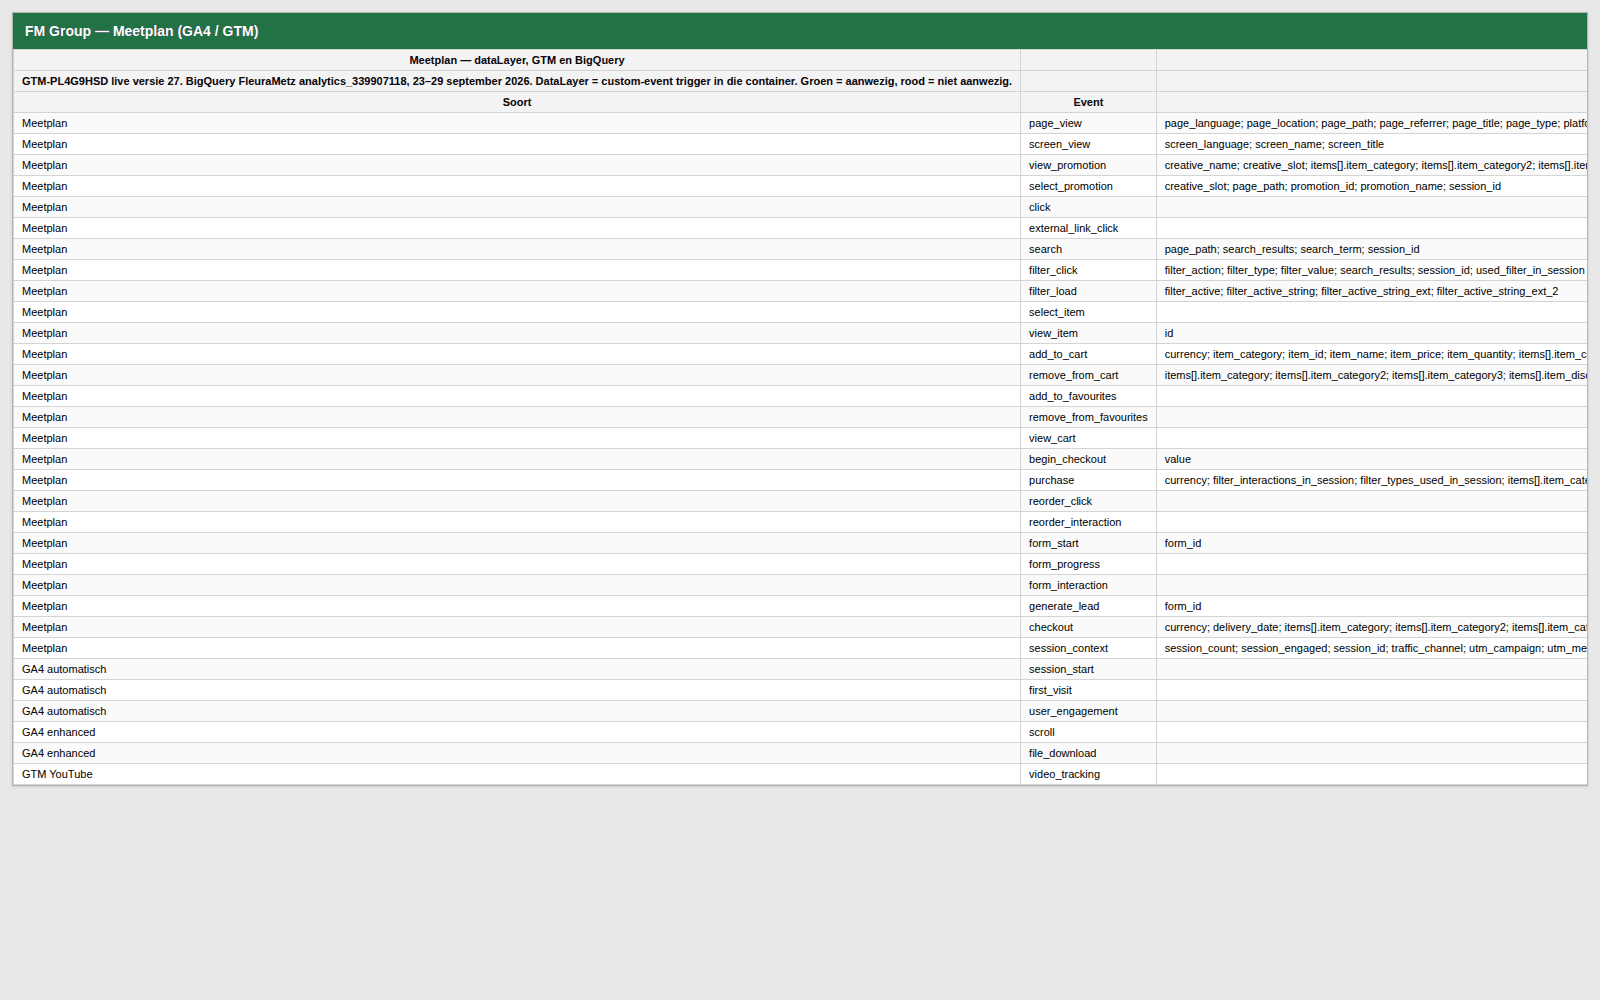Viewport: 1600px width, 1000px height.
Task: Select parameters cell starting with screen_language
Action: click(x=1372, y=144)
